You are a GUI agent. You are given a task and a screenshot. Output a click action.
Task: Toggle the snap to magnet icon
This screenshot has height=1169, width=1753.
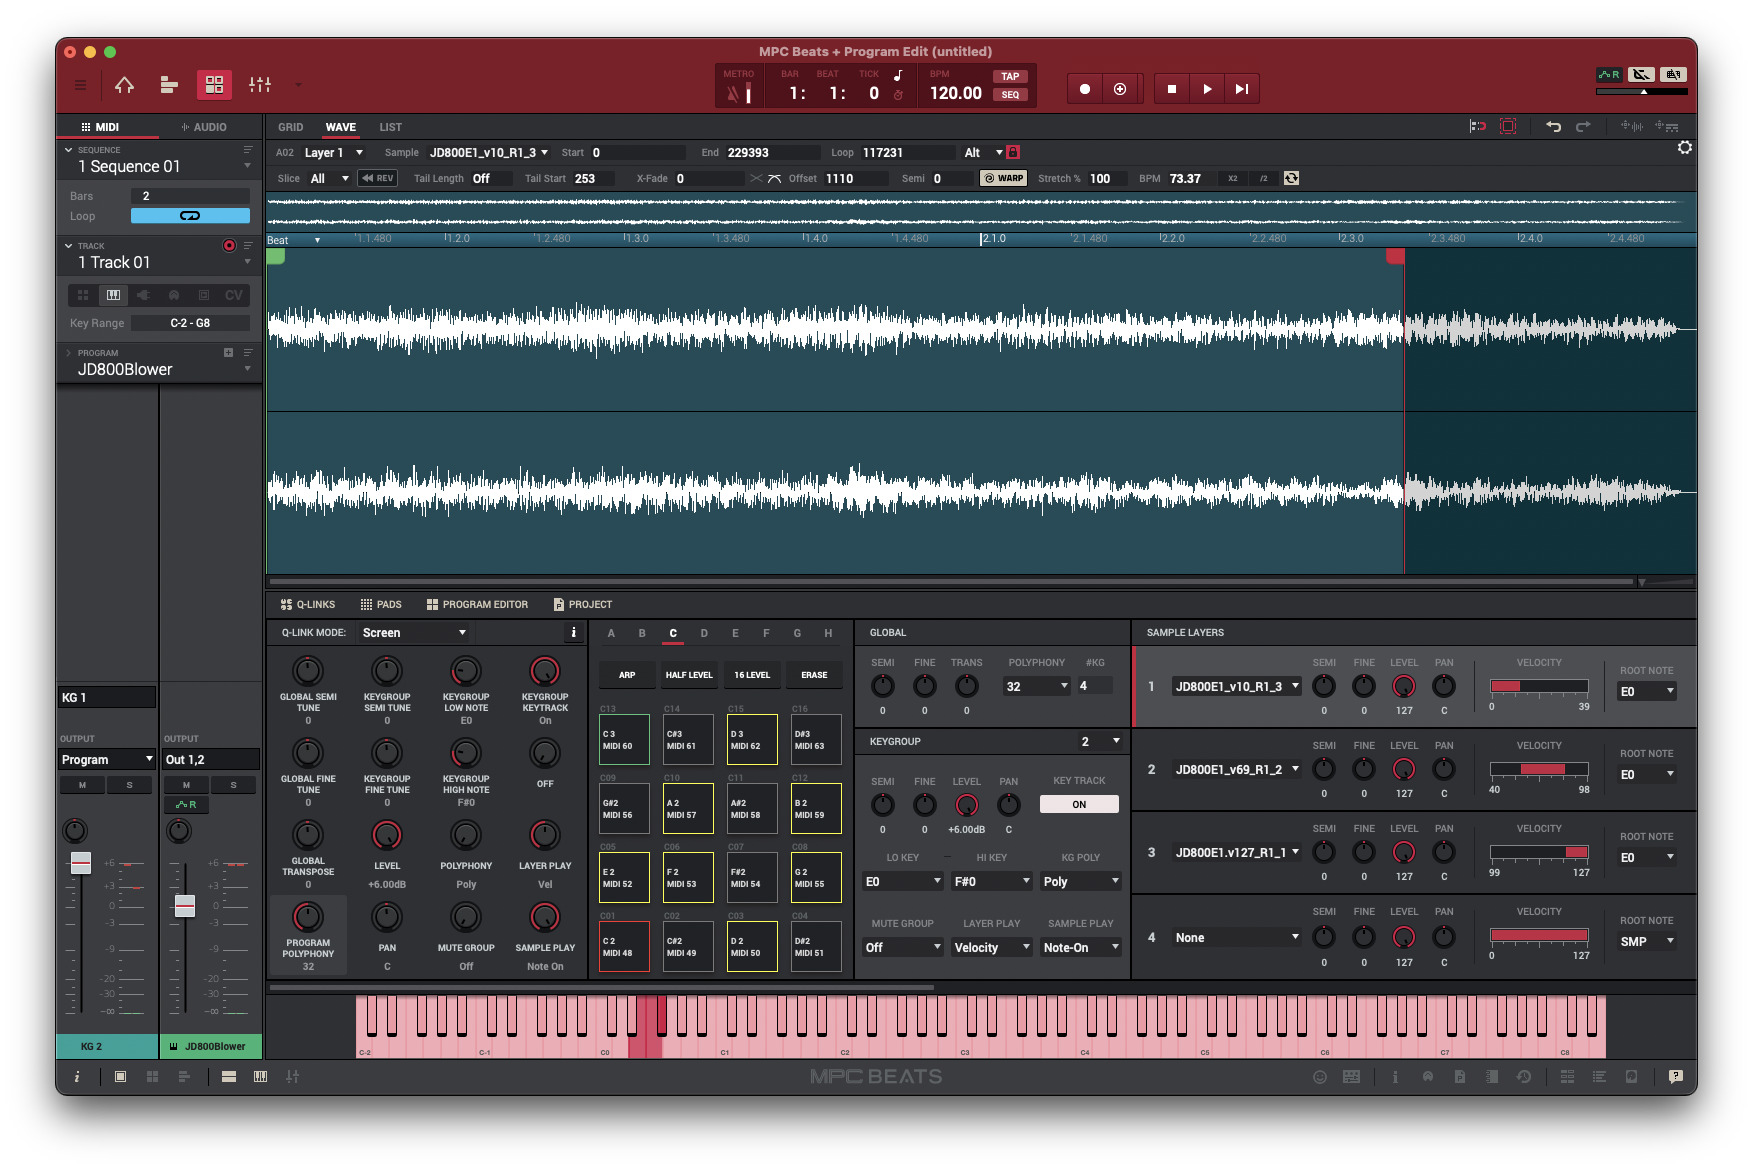tap(1477, 126)
